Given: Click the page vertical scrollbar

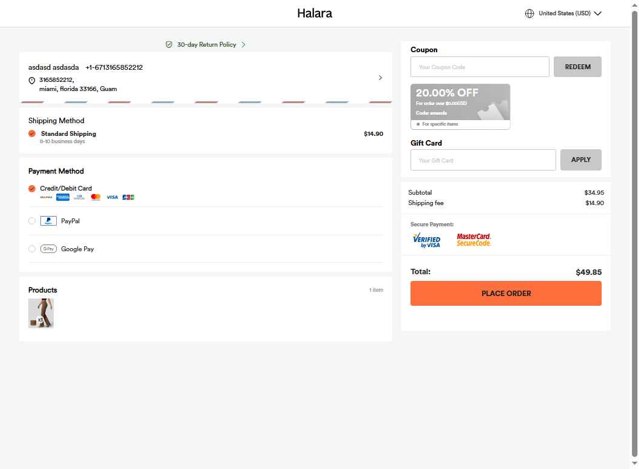Looking at the screenshot, I should click(x=635, y=234).
